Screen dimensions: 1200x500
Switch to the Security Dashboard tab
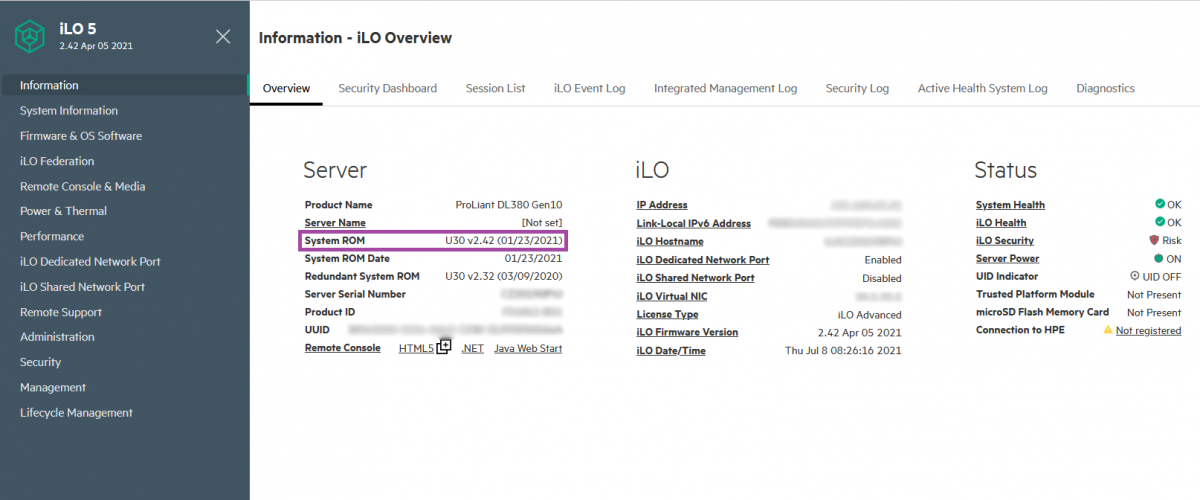387,88
